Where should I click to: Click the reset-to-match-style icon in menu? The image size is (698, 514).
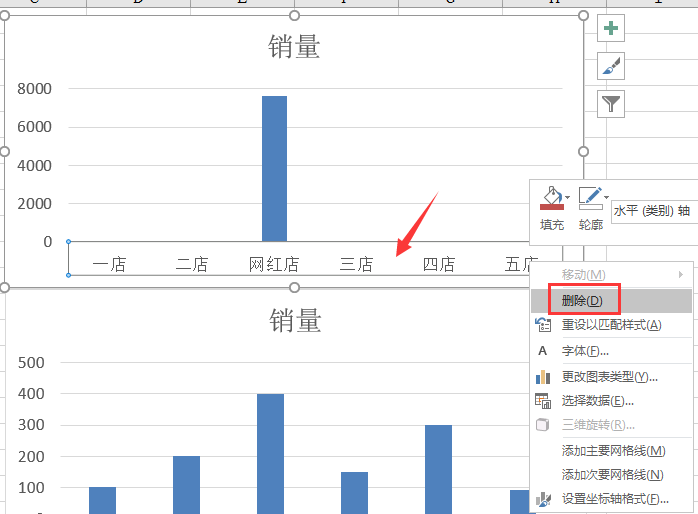point(543,324)
